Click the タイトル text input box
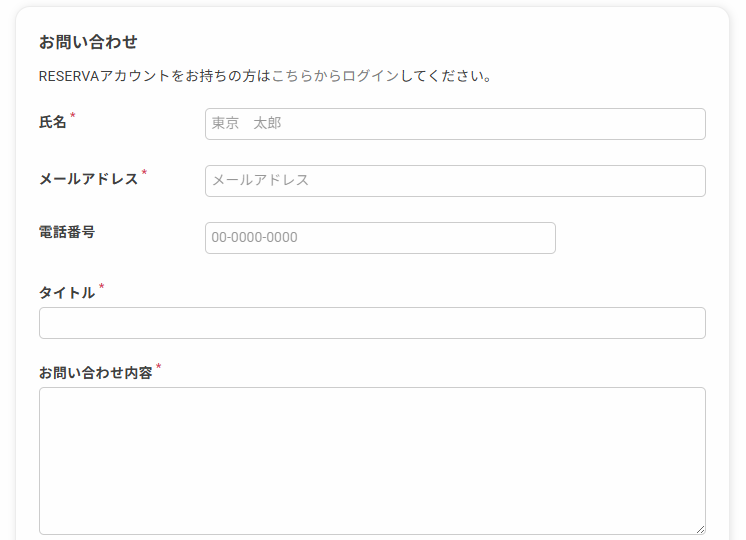 pos(372,323)
